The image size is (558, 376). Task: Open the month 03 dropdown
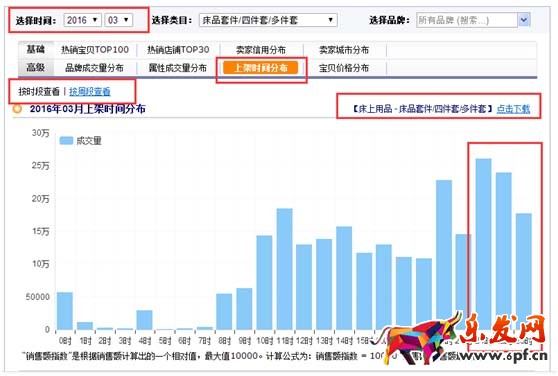coord(119,20)
